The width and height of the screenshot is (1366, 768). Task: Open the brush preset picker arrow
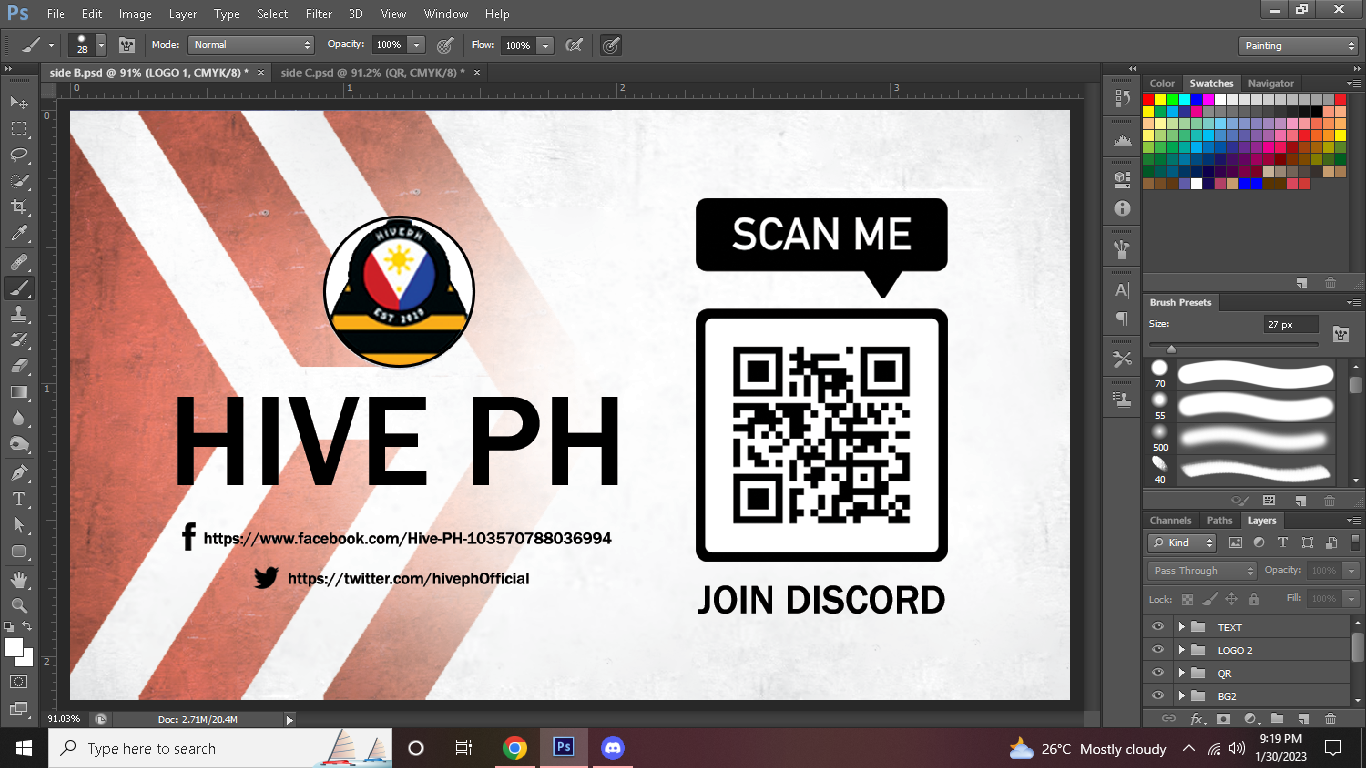(101, 45)
